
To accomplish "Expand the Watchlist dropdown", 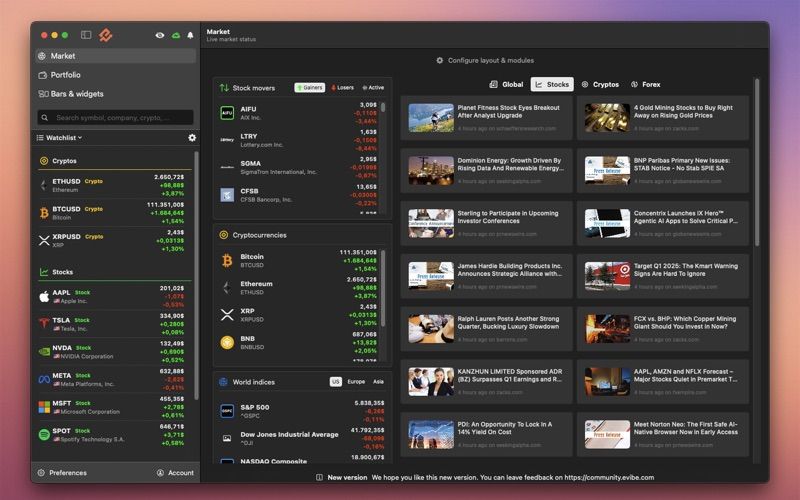I will click(59, 138).
